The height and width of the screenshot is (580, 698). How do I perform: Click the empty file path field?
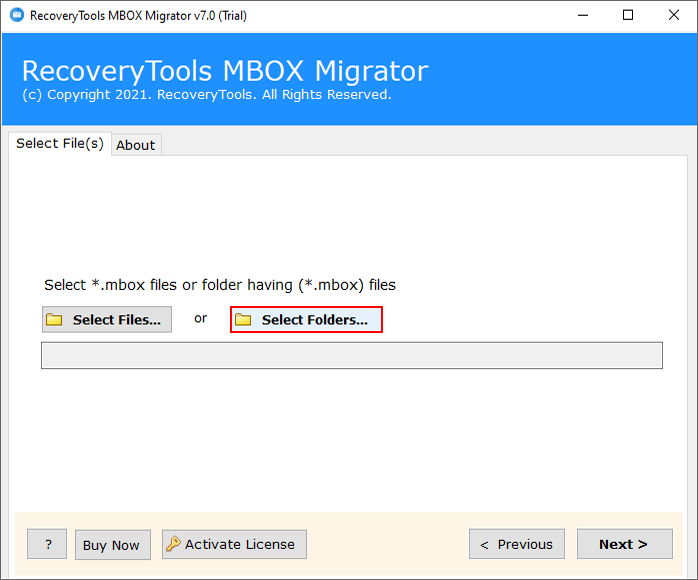[x=352, y=355]
